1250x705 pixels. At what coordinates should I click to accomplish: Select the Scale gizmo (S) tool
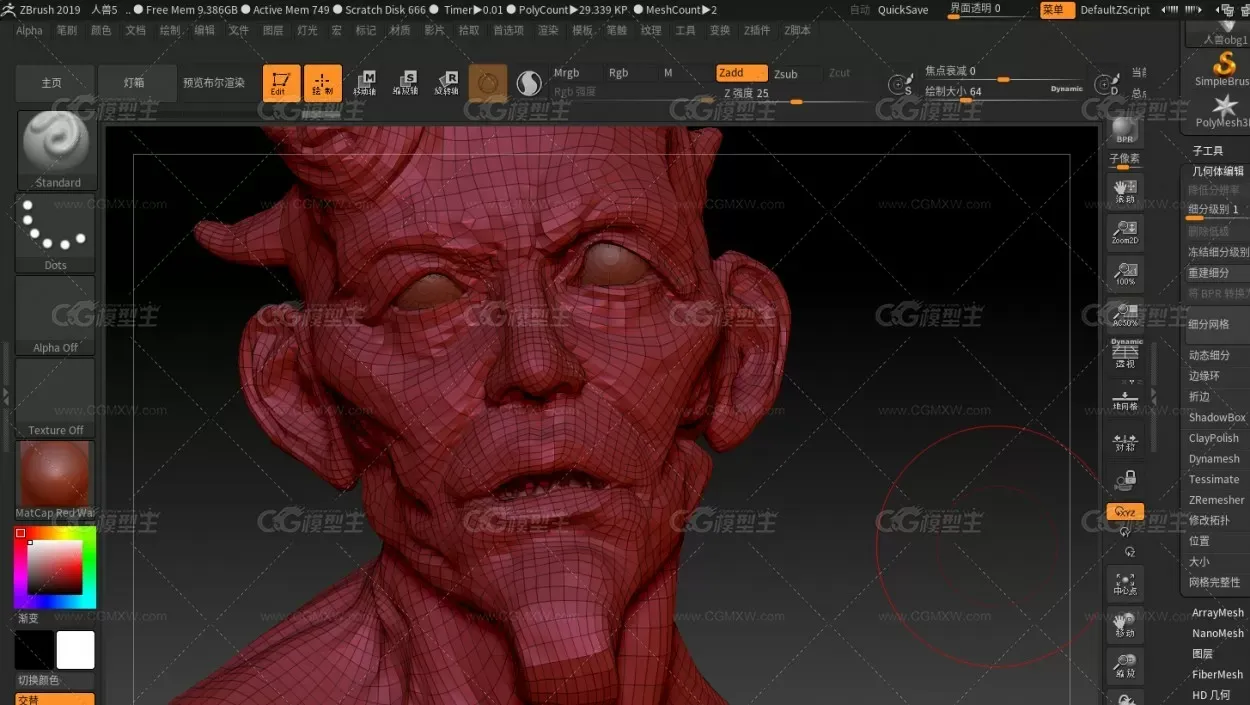[406, 83]
